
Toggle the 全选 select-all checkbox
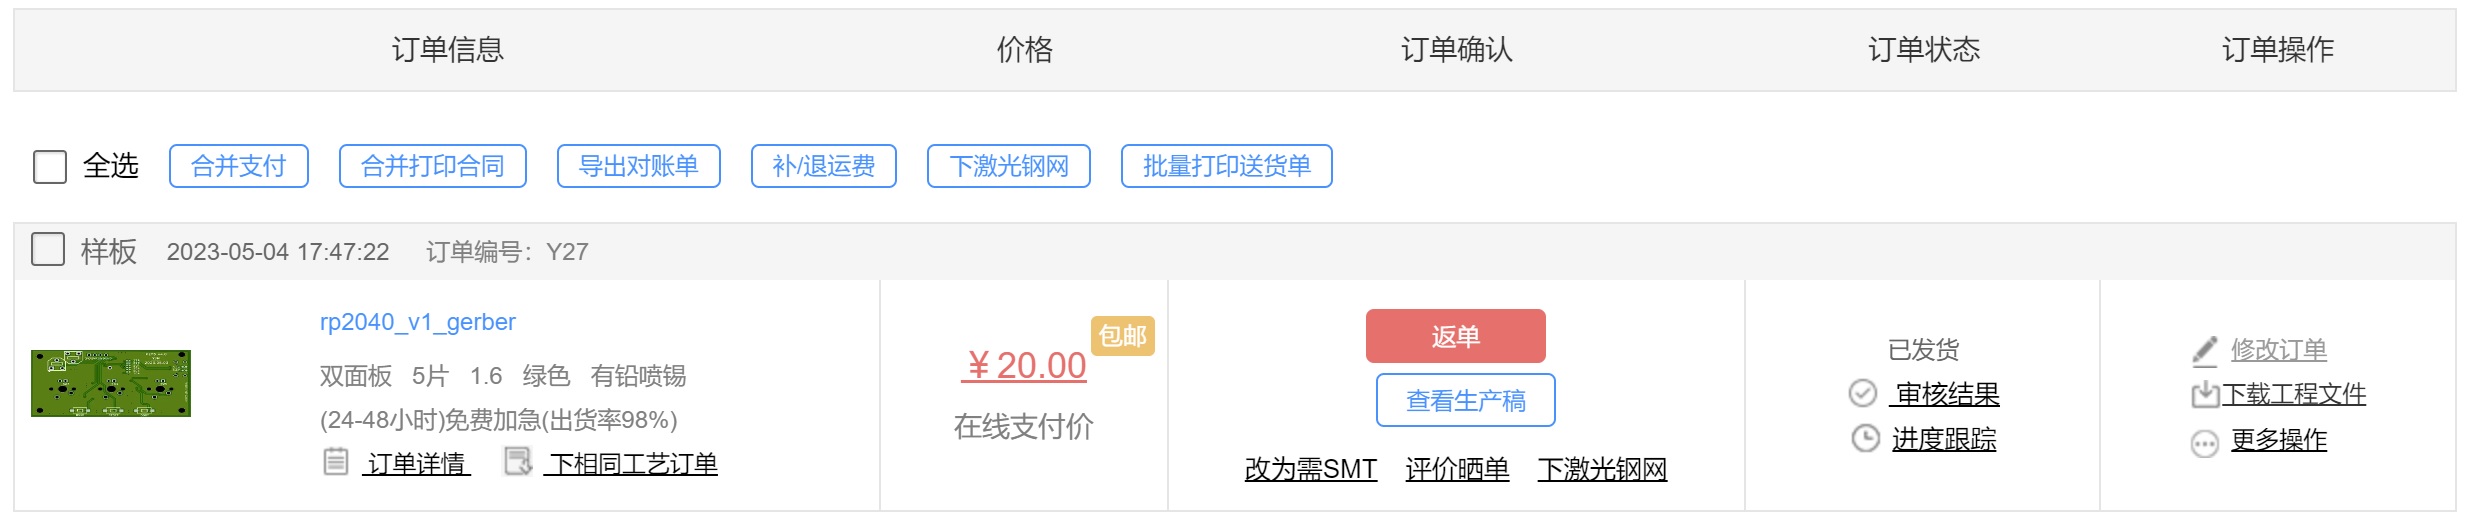[50, 166]
